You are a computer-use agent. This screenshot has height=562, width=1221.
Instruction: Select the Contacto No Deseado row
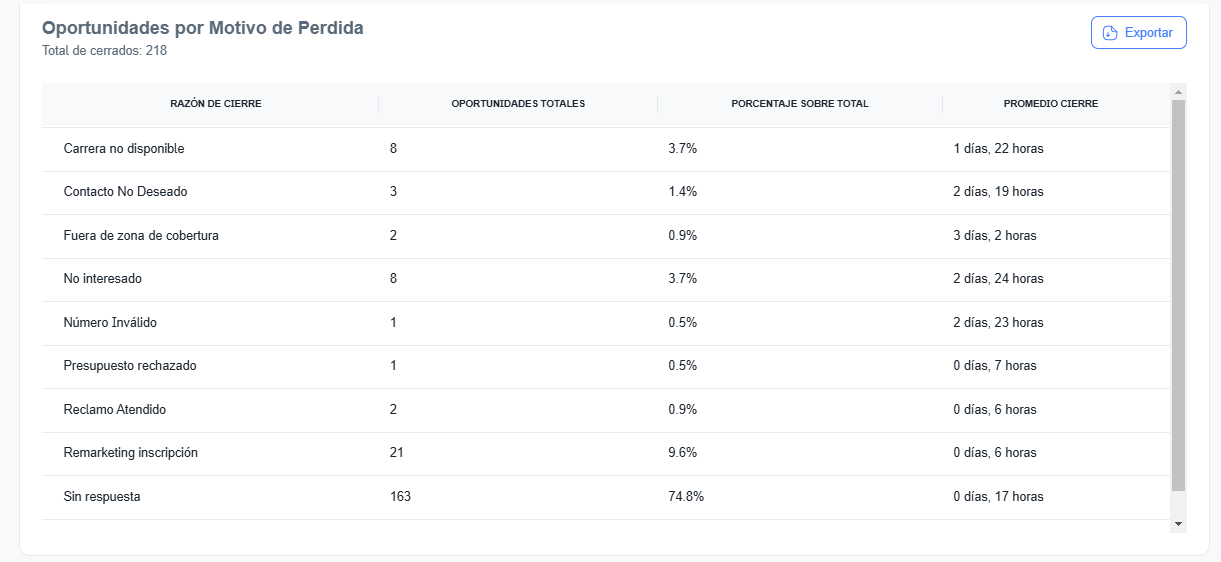tap(125, 192)
